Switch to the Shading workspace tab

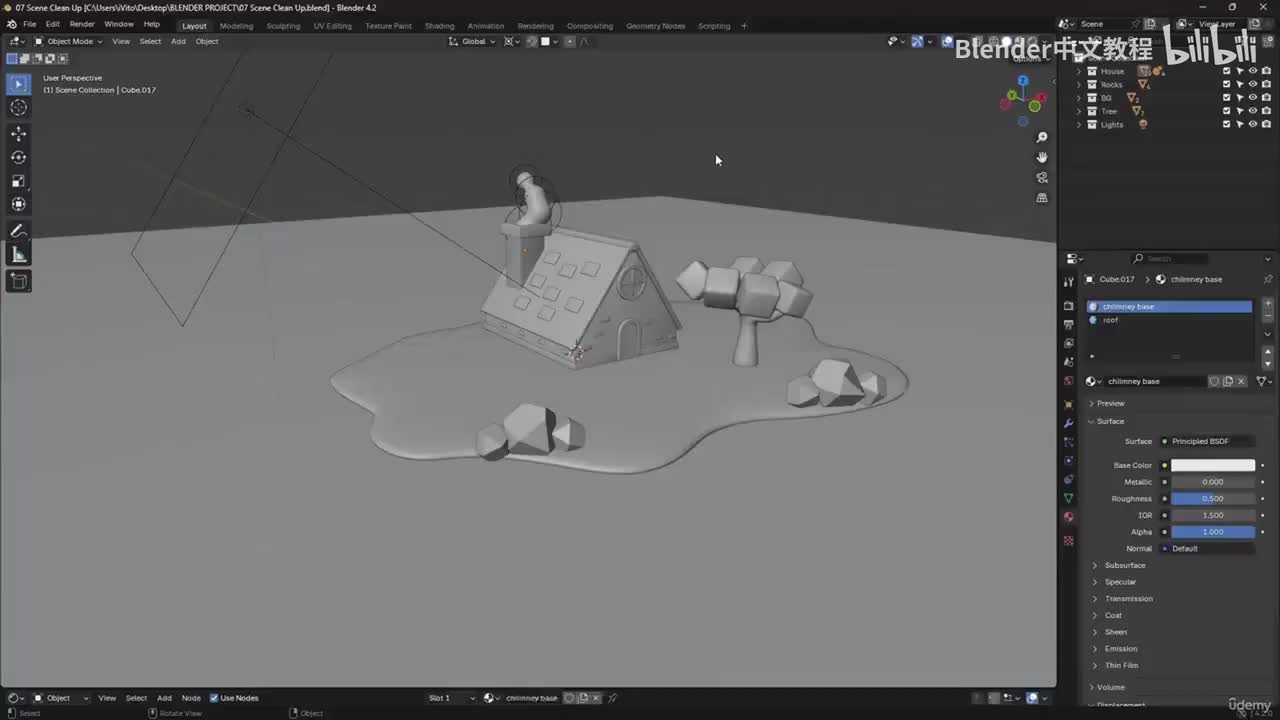pos(439,26)
